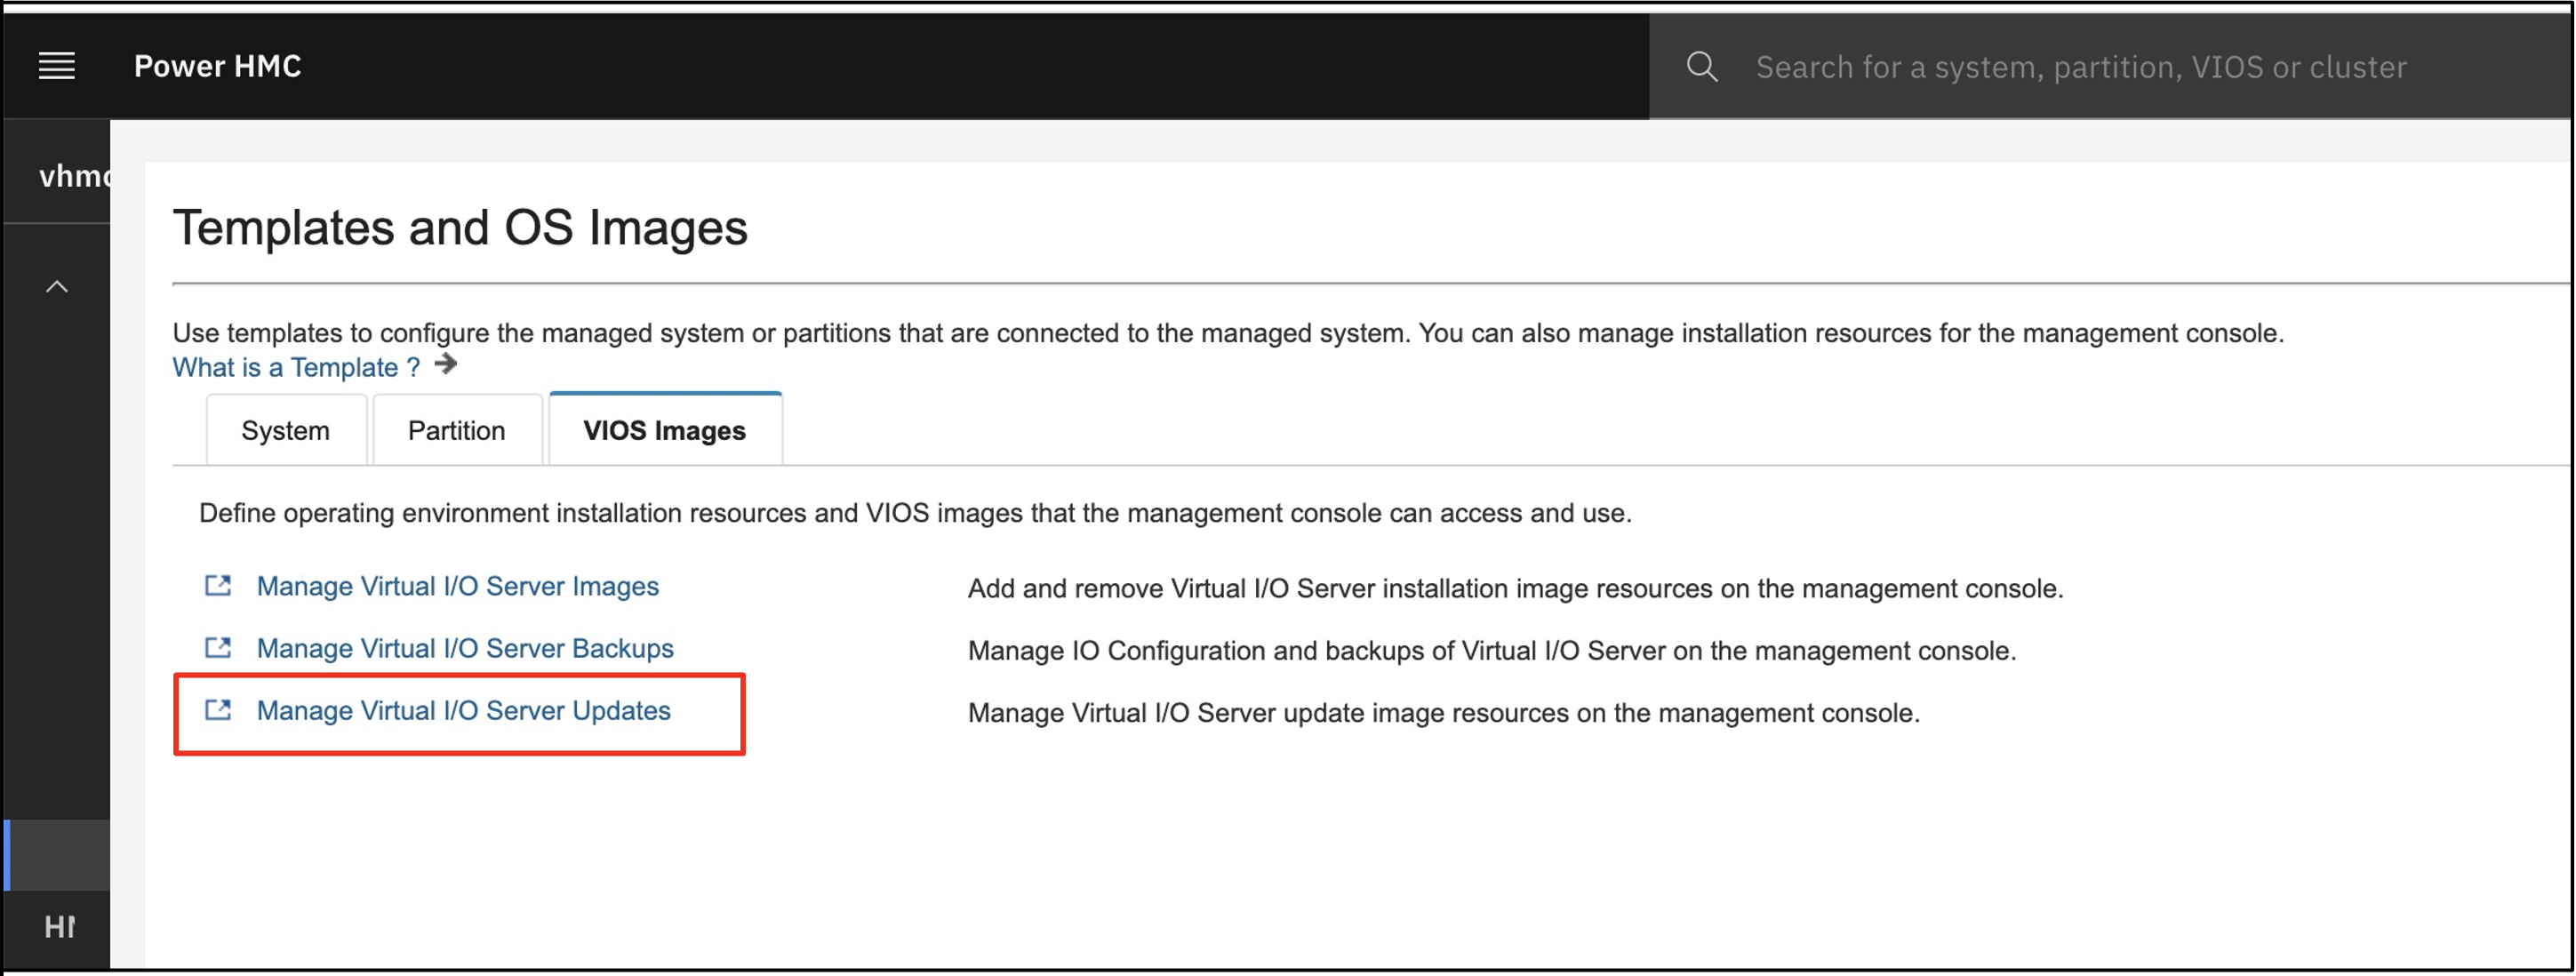Open Manage Virtual I/O Server Updates

[464, 711]
